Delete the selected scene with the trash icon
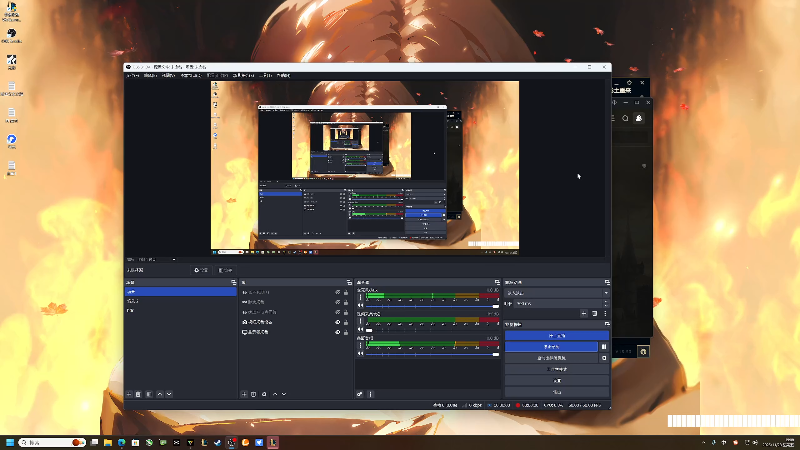 pyautogui.click(x=138, y=394)
